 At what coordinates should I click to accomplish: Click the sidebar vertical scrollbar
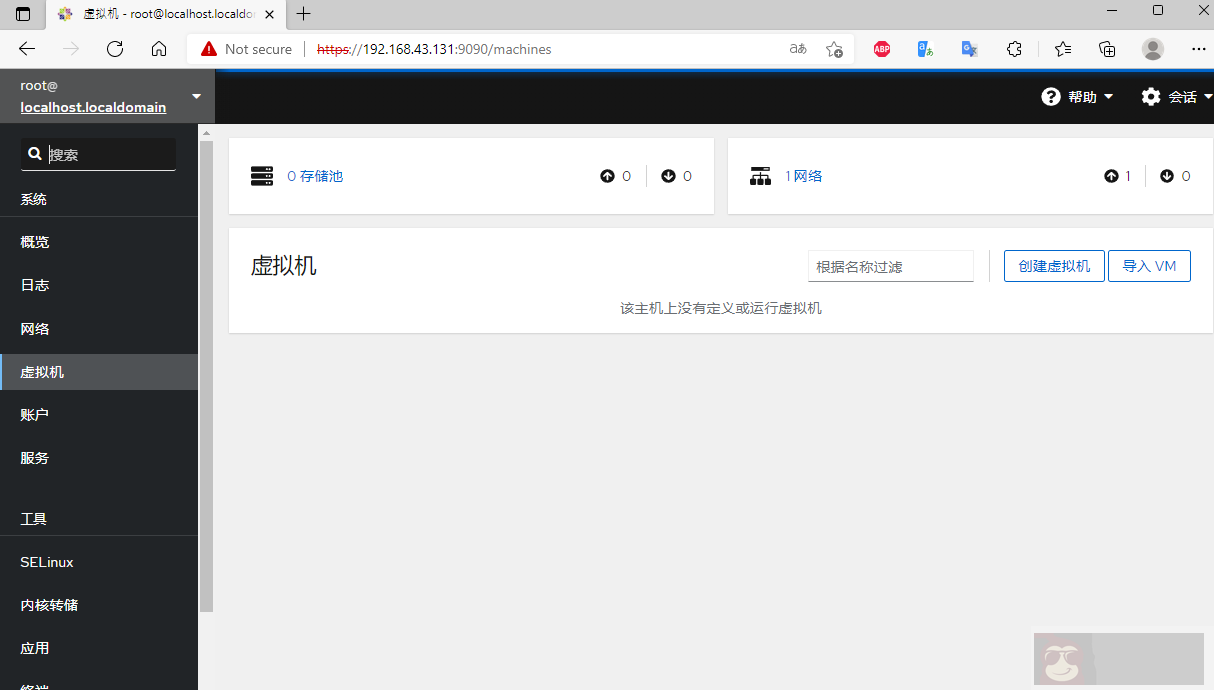[x=206, y=375]
